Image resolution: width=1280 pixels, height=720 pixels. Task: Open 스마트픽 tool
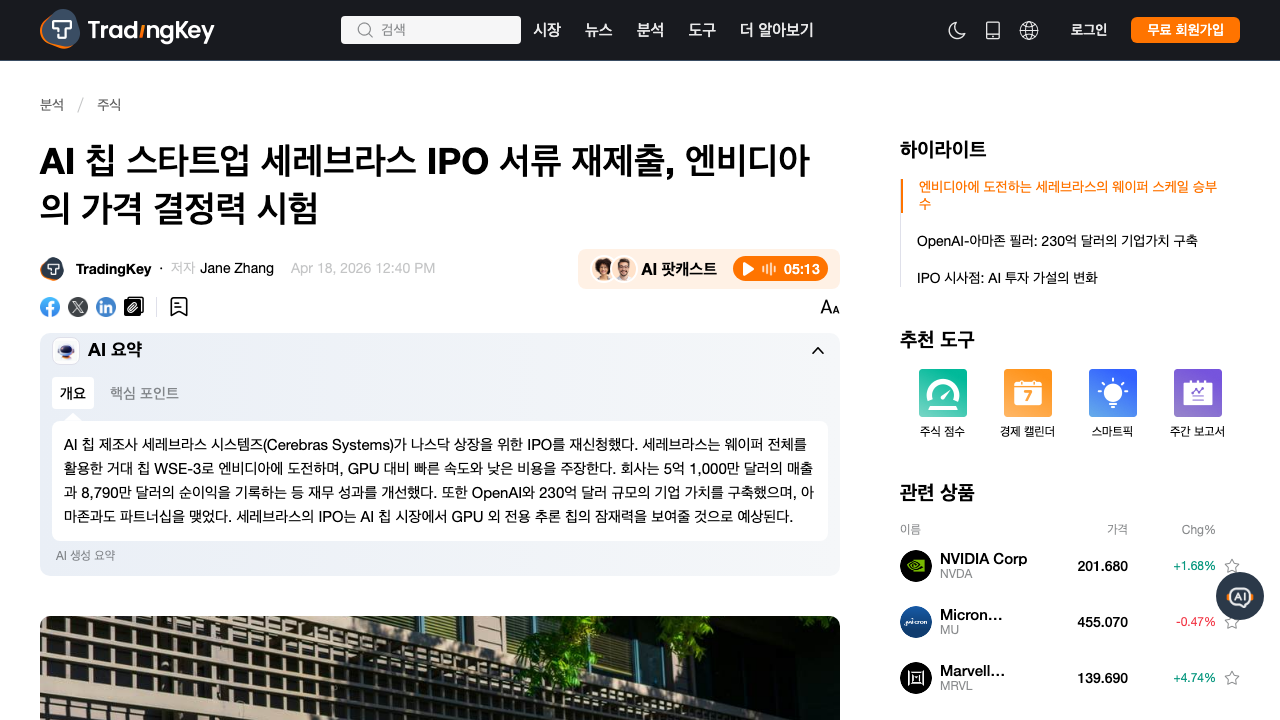[x=1113, y=404]
